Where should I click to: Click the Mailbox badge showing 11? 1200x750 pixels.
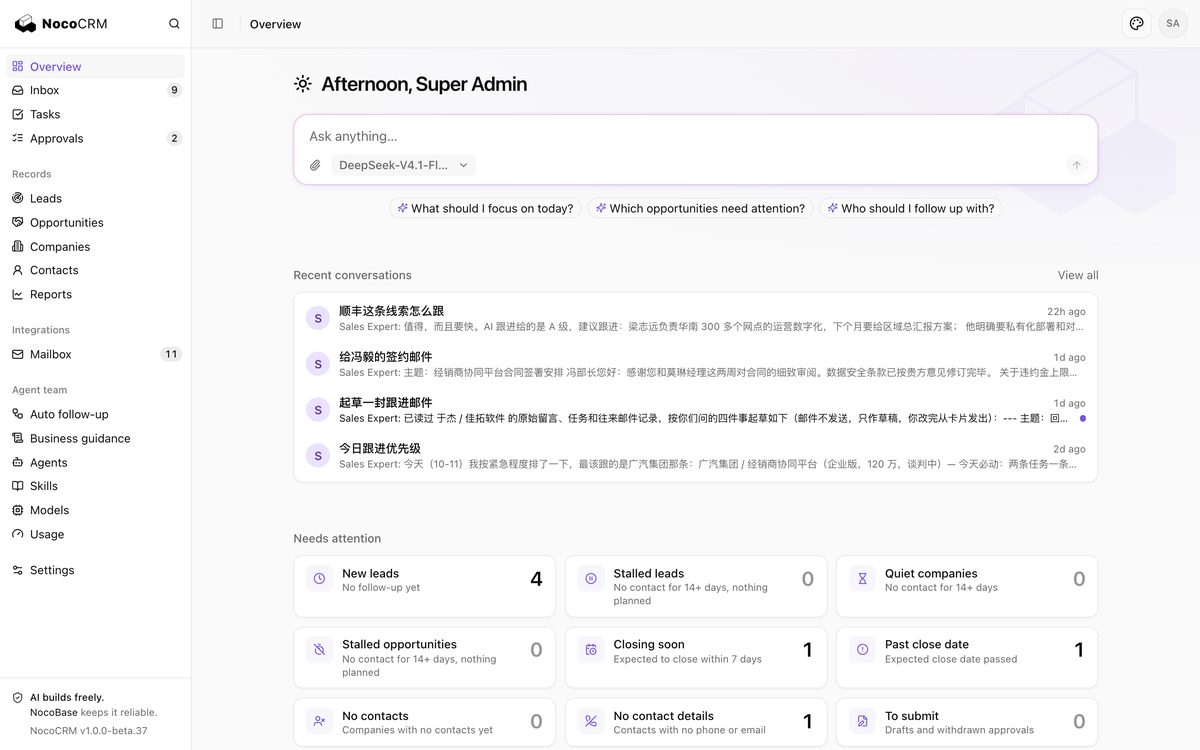tap(171, 354)
